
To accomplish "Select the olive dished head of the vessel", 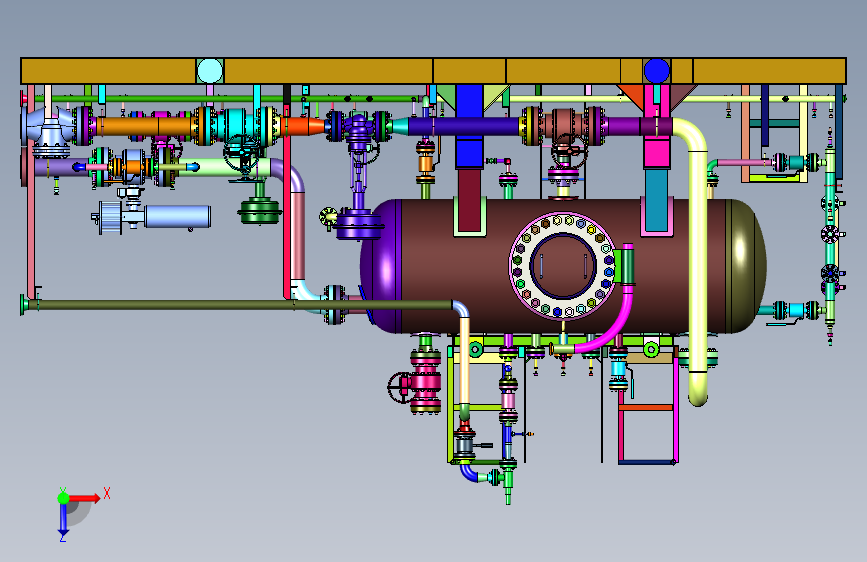I will coord(746,266).
